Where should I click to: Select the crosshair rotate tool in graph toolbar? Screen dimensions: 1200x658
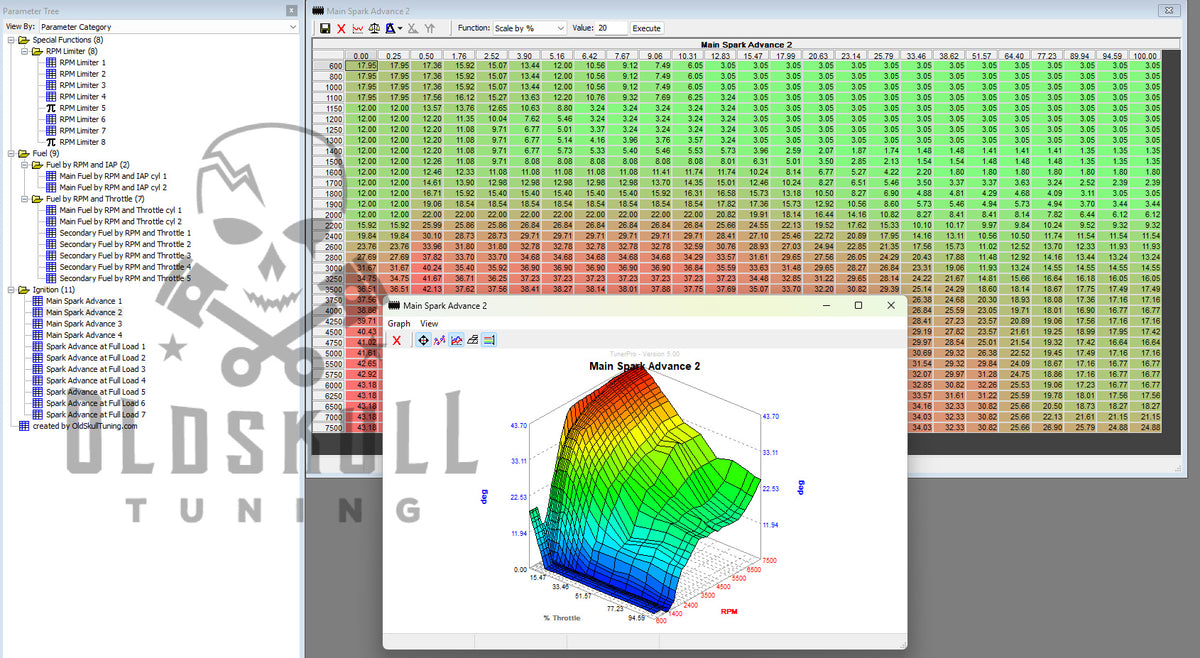pyautogui.click(x=423, y=340)
